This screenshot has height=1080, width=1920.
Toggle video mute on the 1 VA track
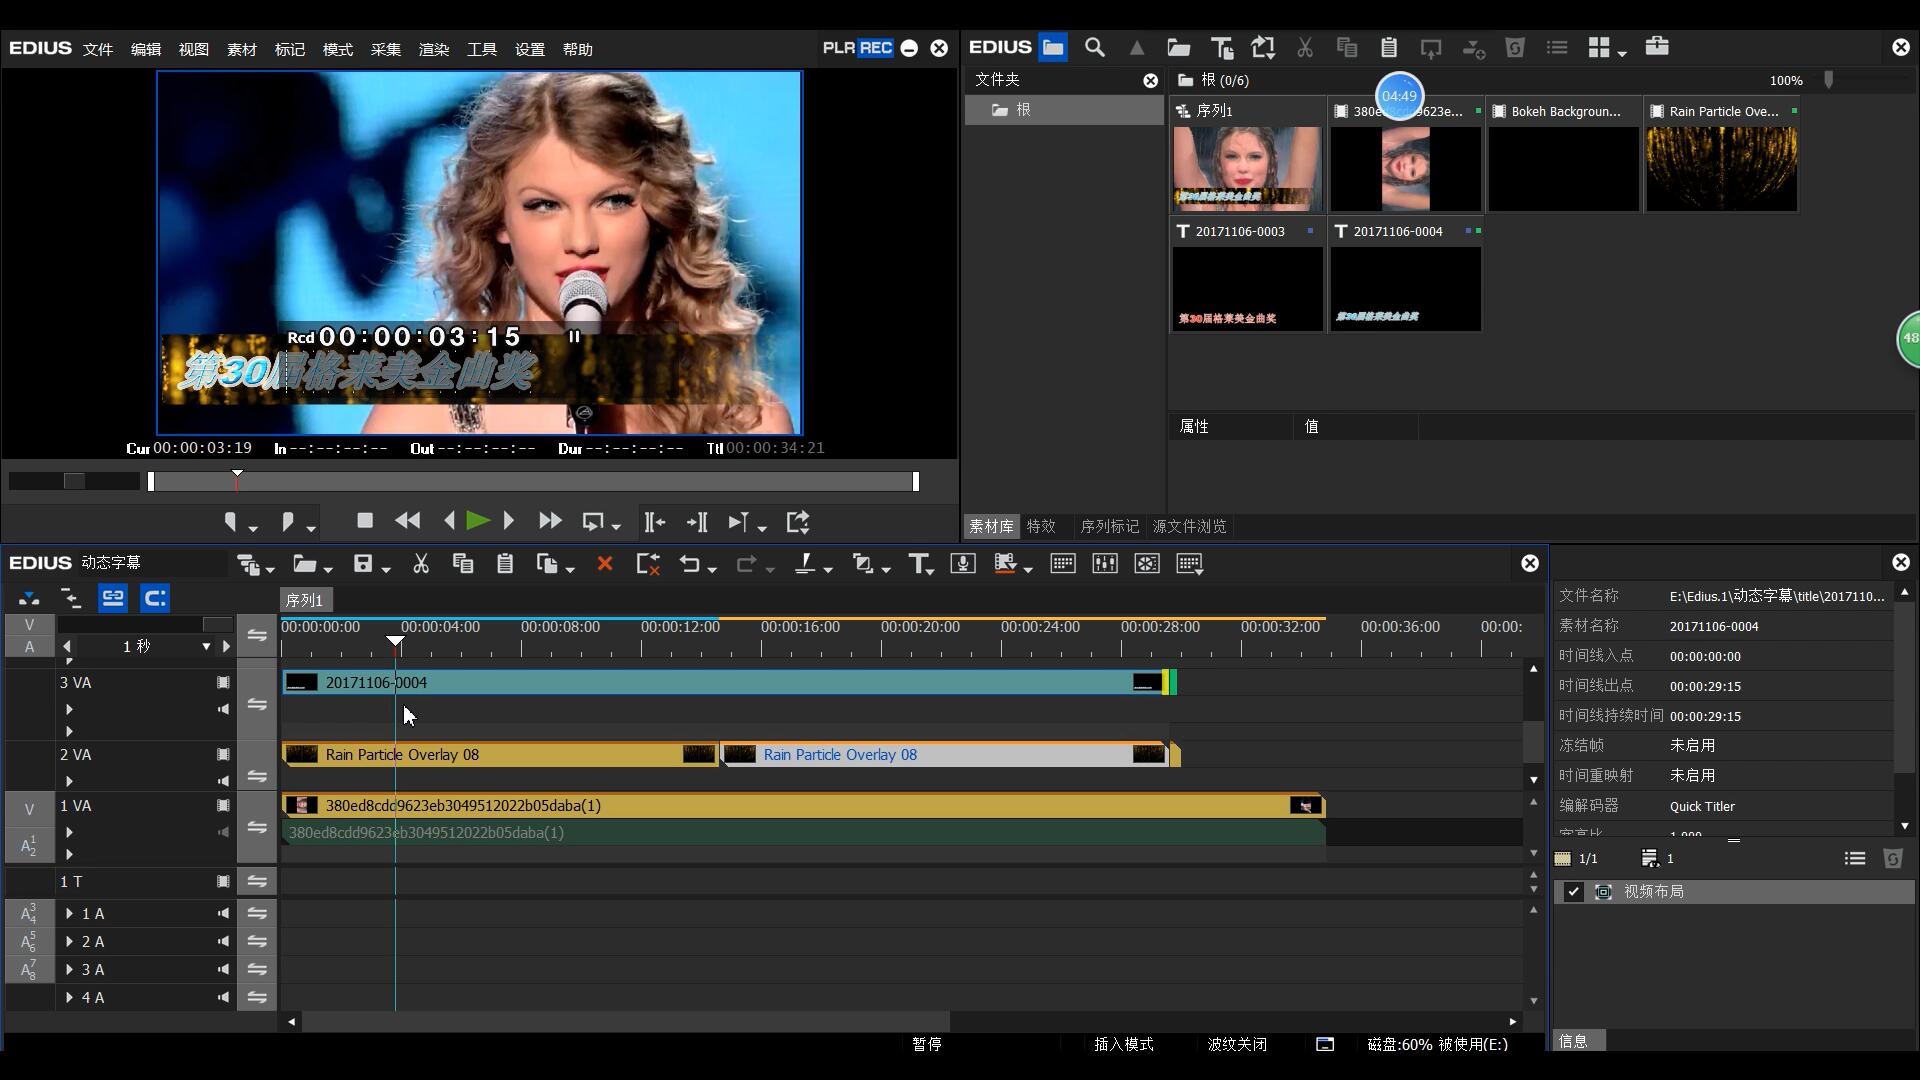click(x=223, y=806)
